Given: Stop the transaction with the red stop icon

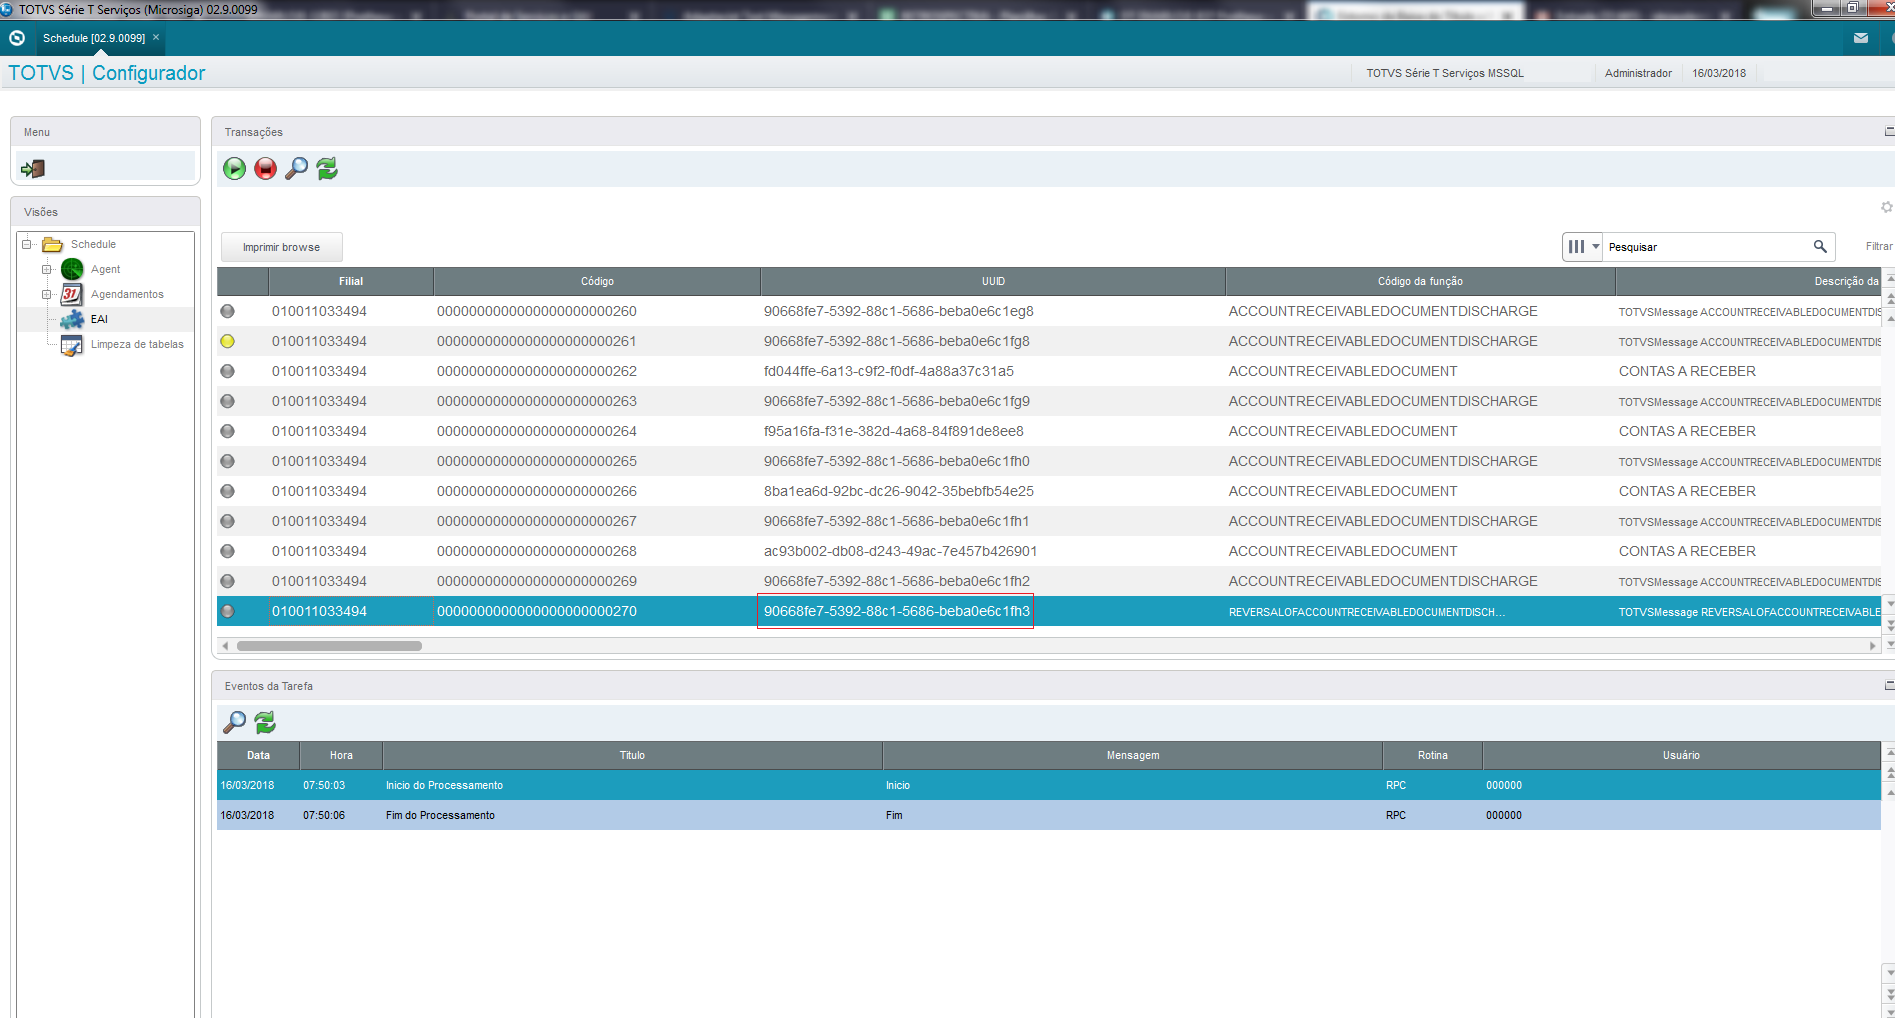Looking at the screenshot, I should pyautogui.click(x=265, y=169).
